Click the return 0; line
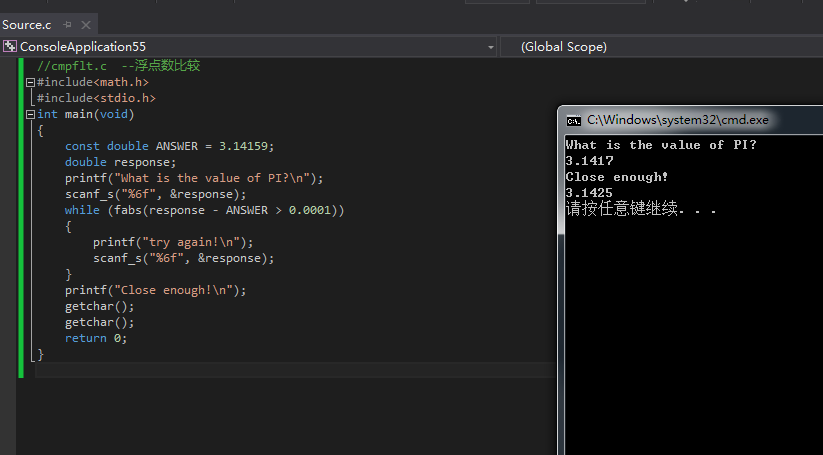Viewport: 823px width, 455px height. tap(96, 338)
